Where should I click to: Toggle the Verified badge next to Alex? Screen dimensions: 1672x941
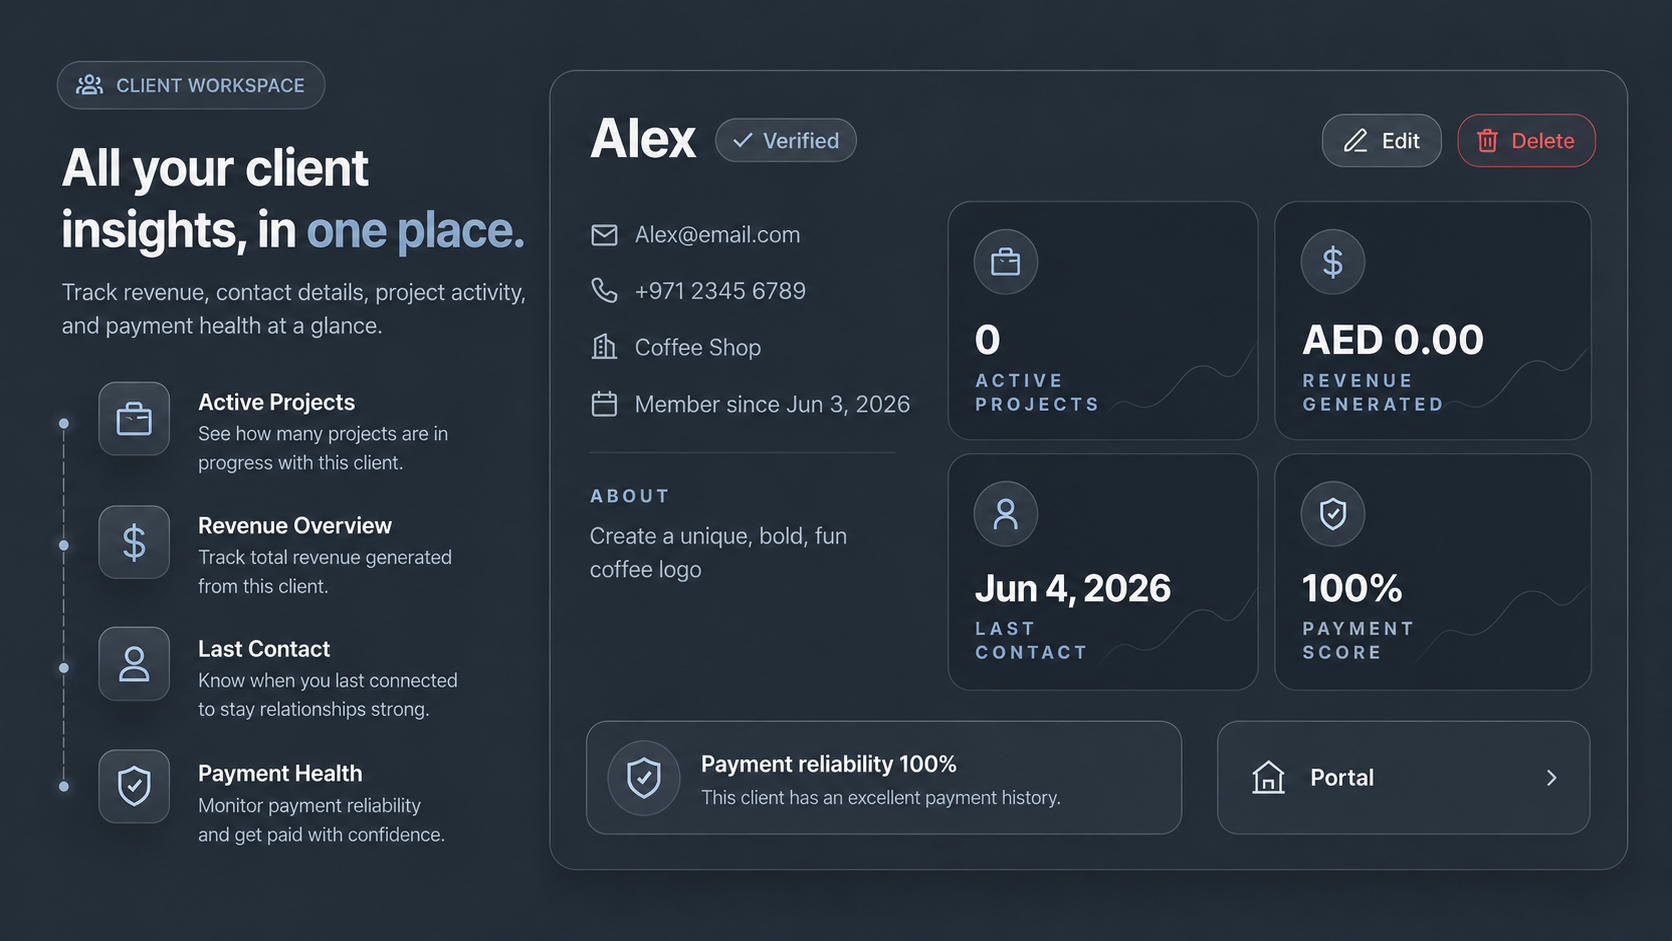[x=786, y=140]
